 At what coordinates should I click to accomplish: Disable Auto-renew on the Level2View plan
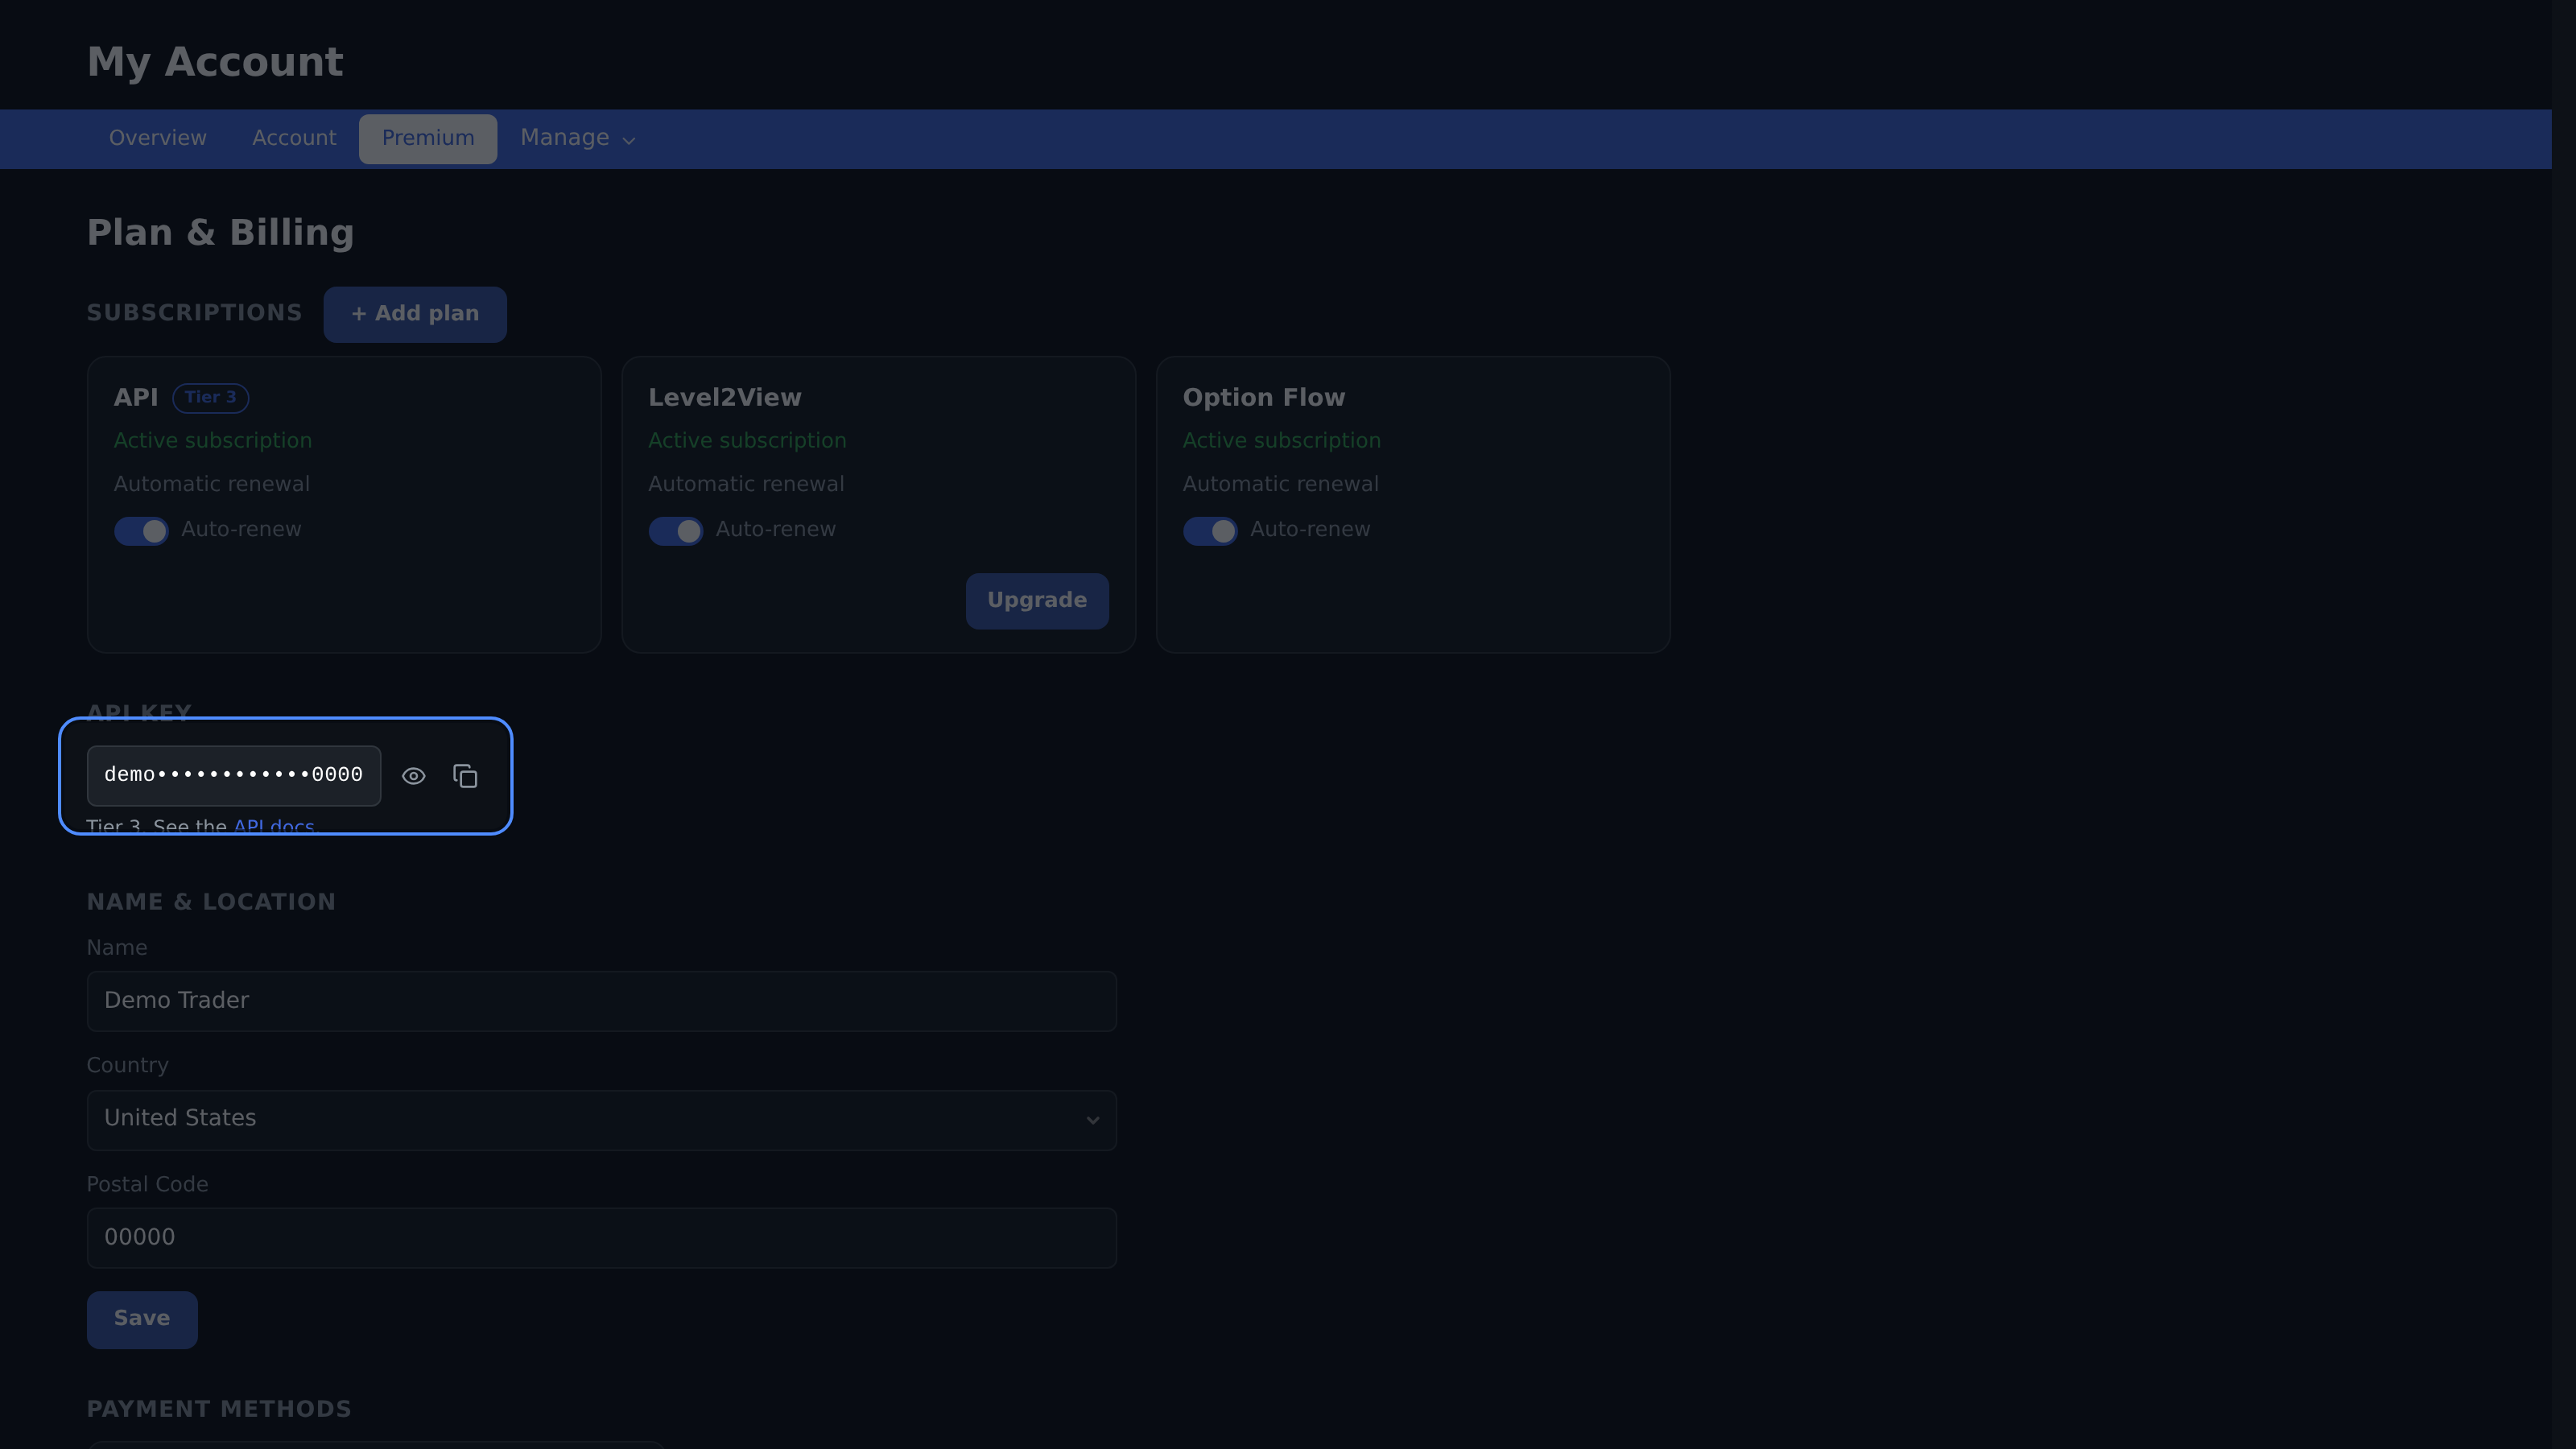coord(675,531)
